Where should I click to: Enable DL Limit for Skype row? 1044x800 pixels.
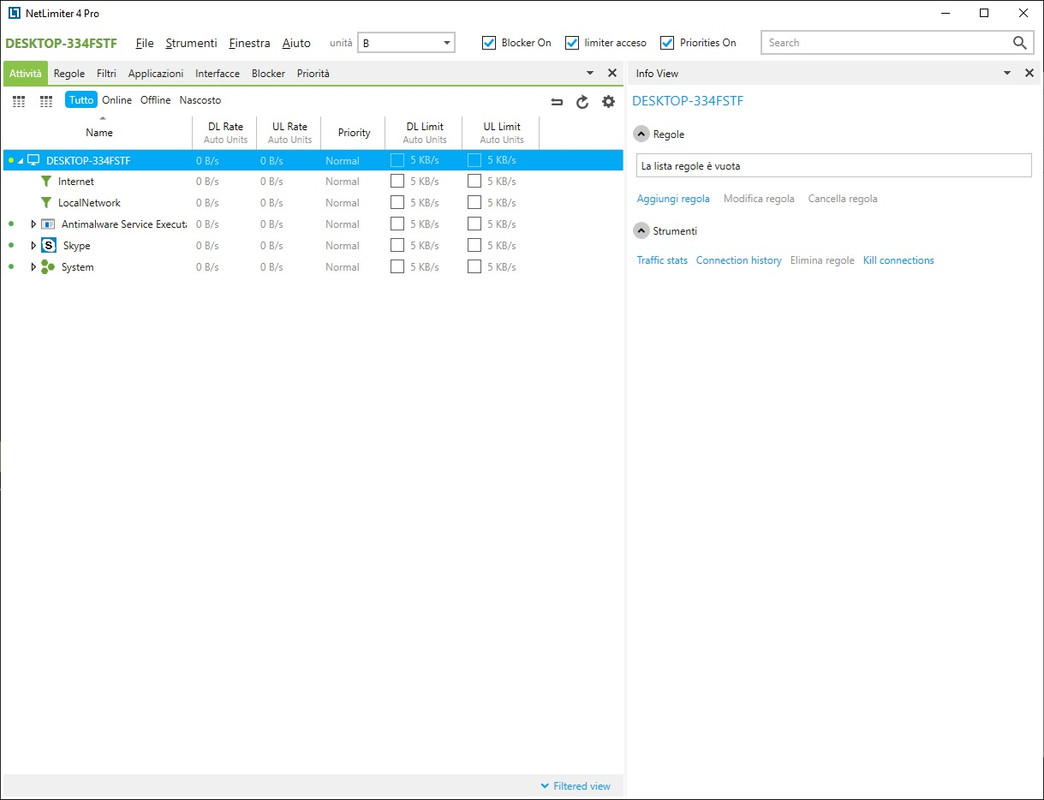pos(397,245)
